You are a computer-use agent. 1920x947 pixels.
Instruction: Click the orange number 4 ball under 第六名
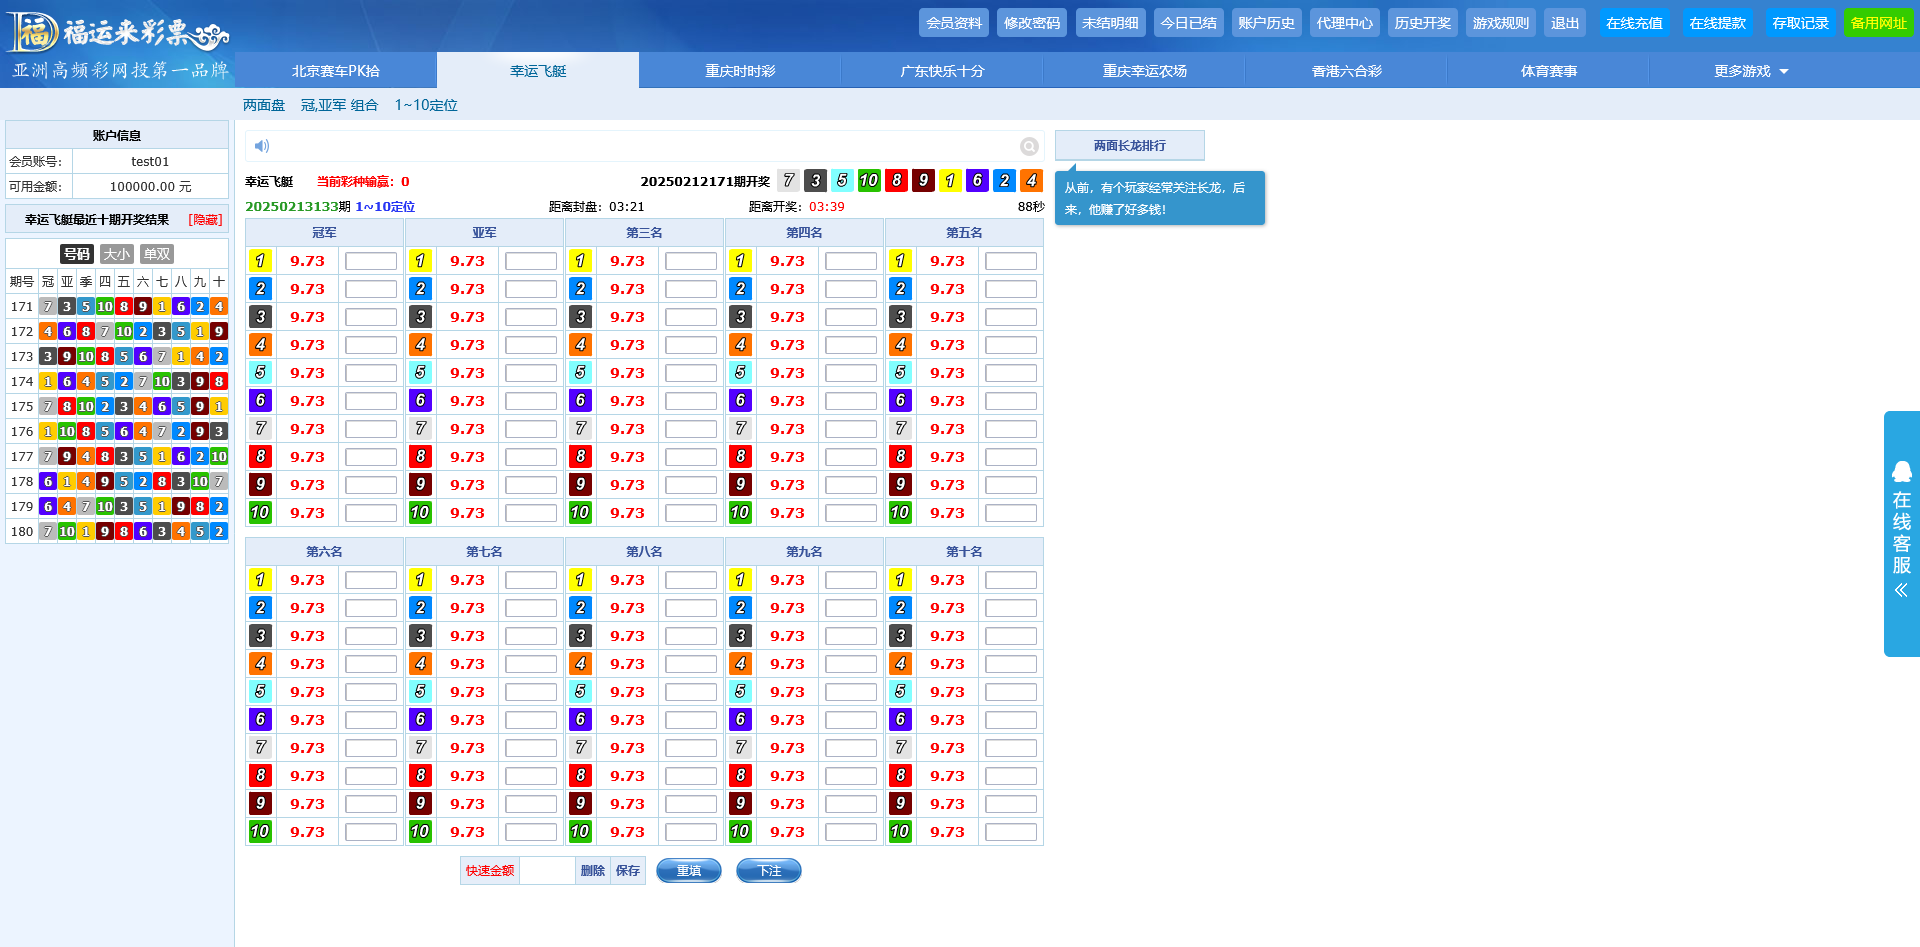pos(260,664)
